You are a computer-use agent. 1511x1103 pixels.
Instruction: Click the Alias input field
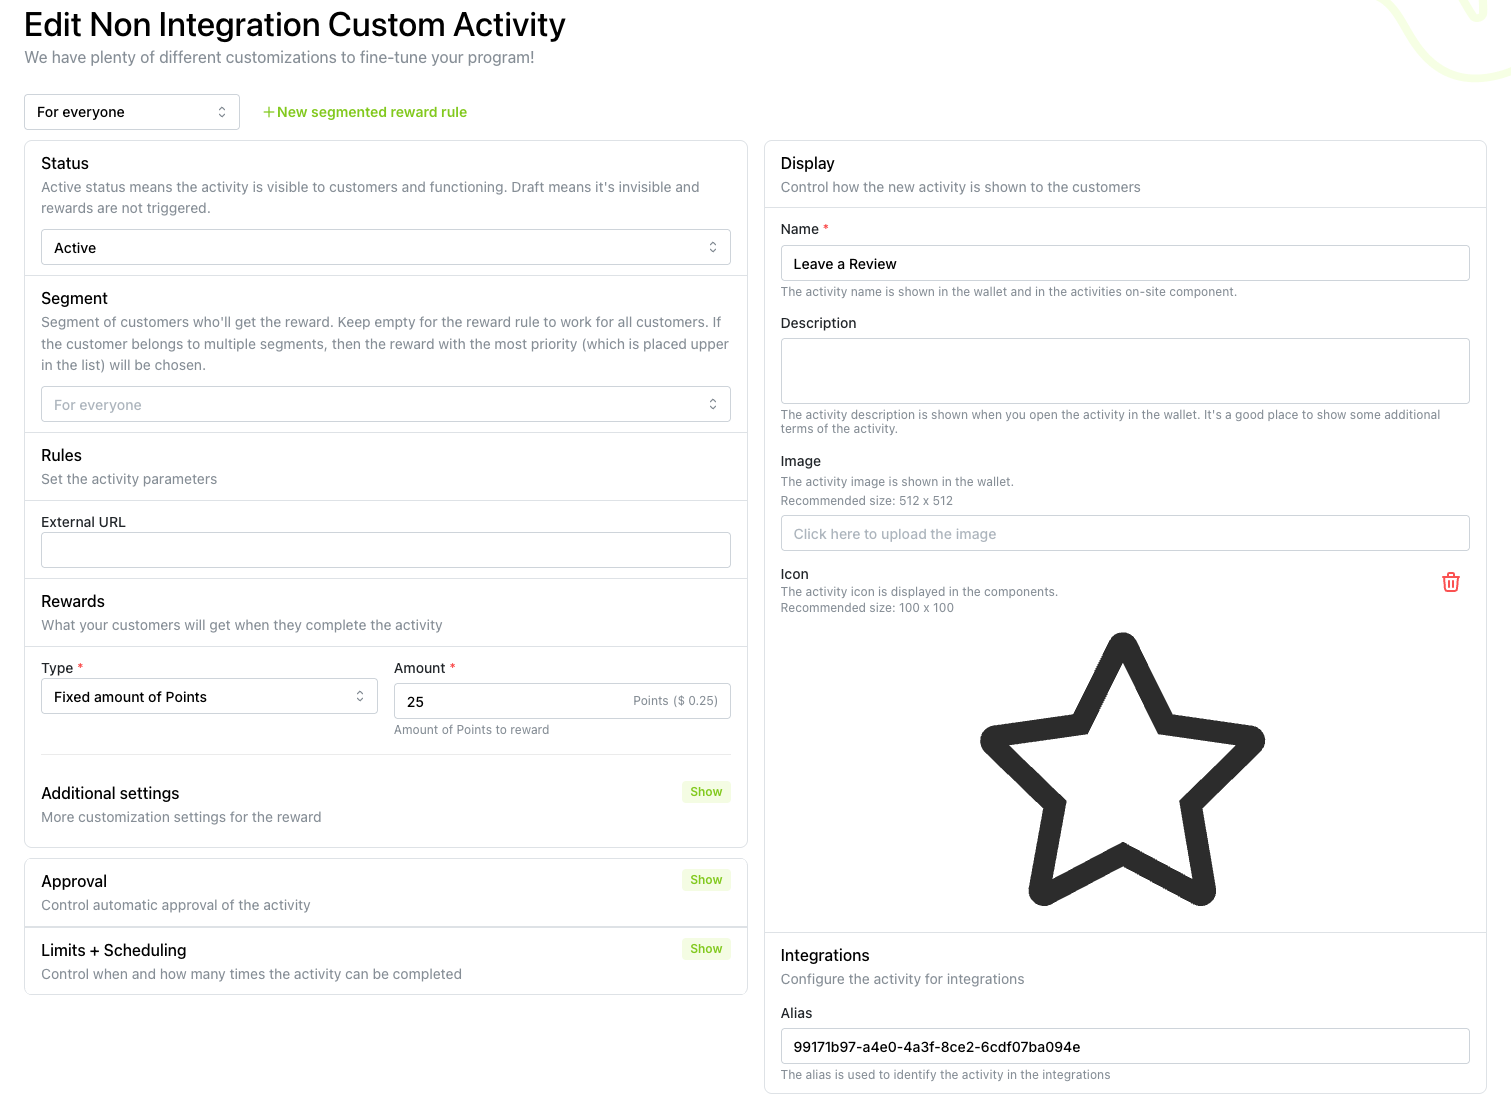coord(1125,1046)
